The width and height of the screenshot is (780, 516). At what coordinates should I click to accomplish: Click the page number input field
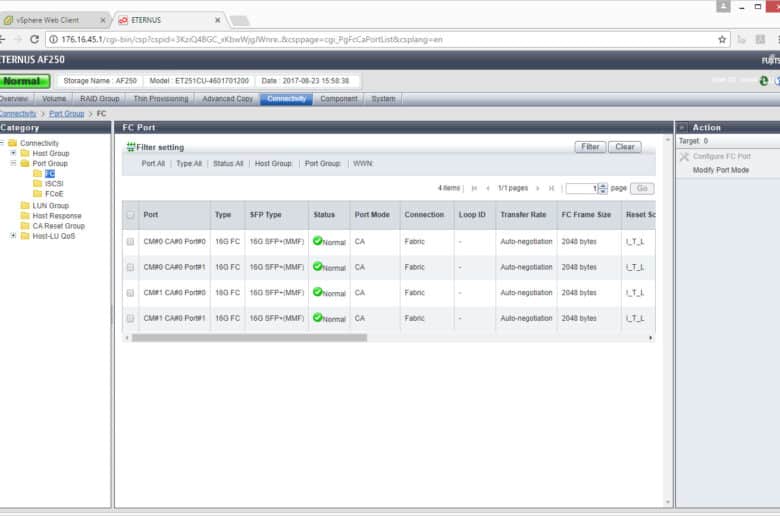coord(582,189)
